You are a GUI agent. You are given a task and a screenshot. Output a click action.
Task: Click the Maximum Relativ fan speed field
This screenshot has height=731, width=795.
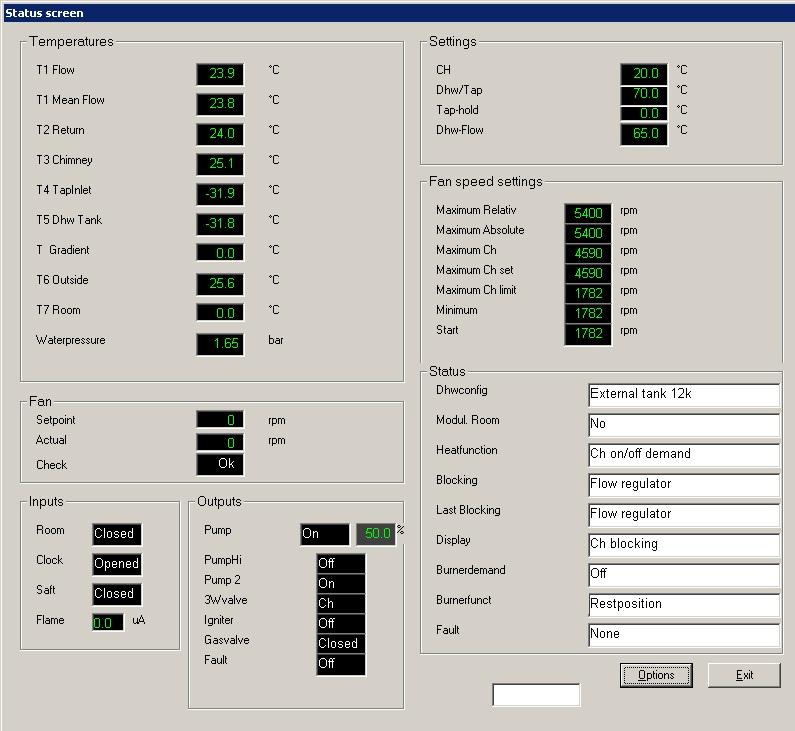tap(588, 214)
